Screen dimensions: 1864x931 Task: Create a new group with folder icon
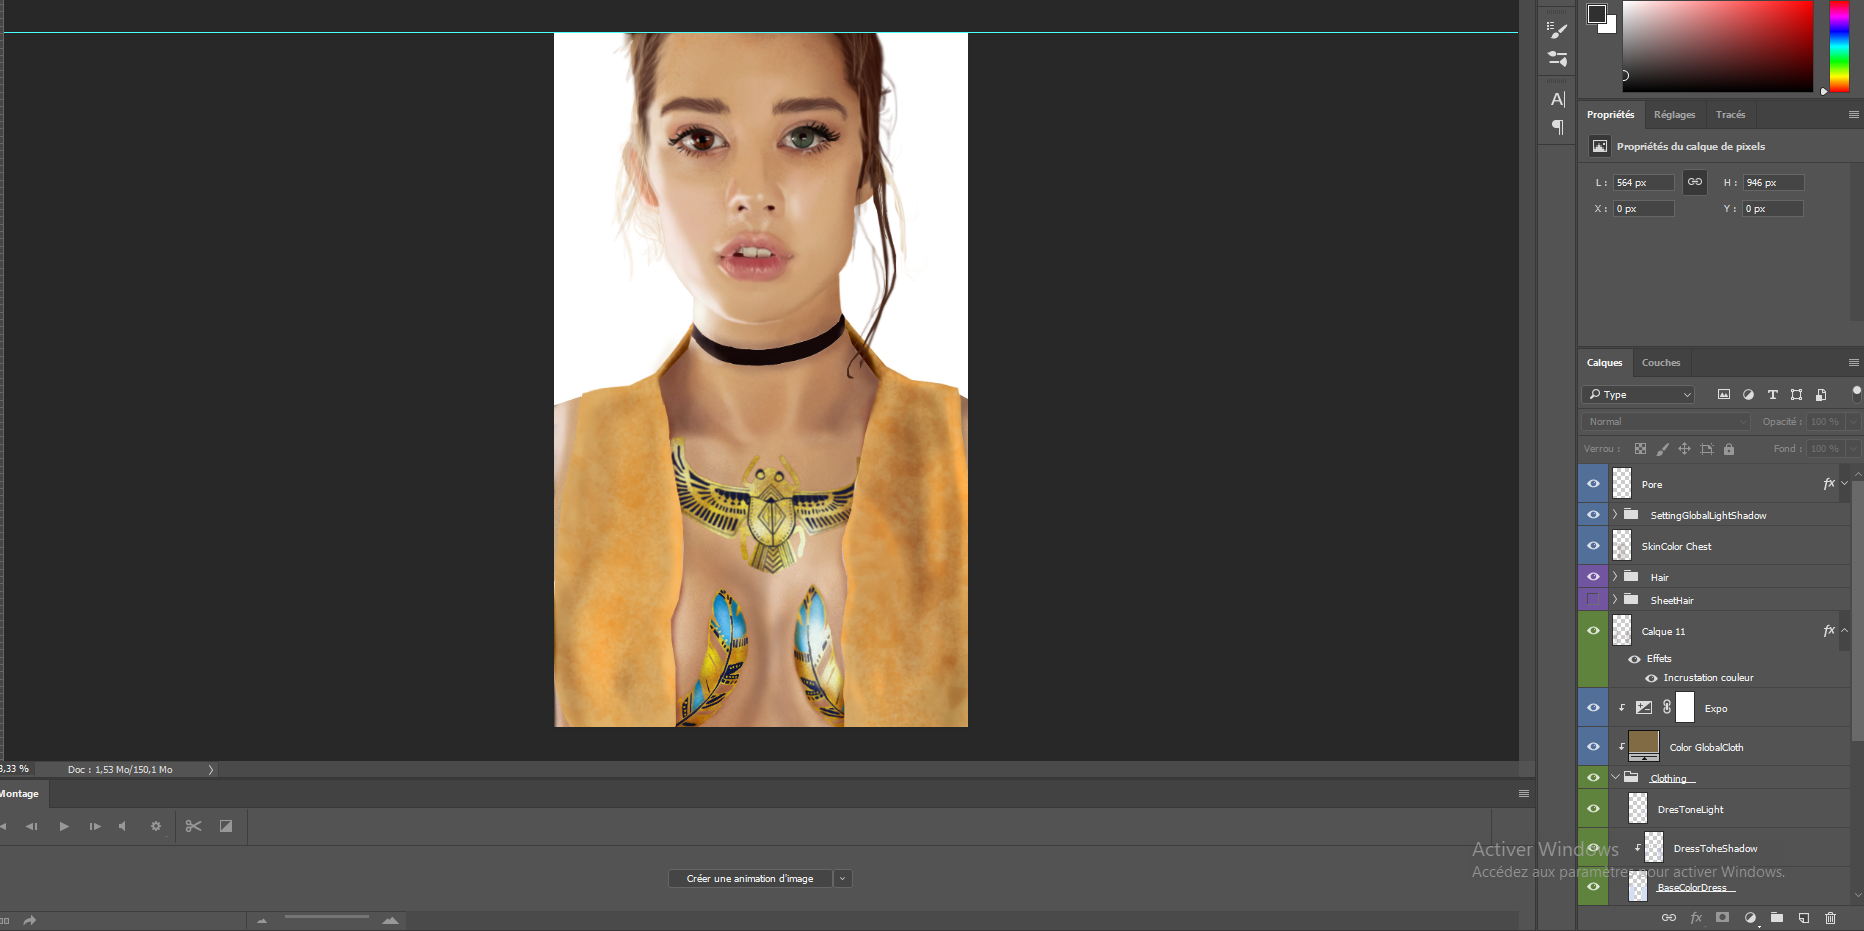click(x=1776, y=917)
